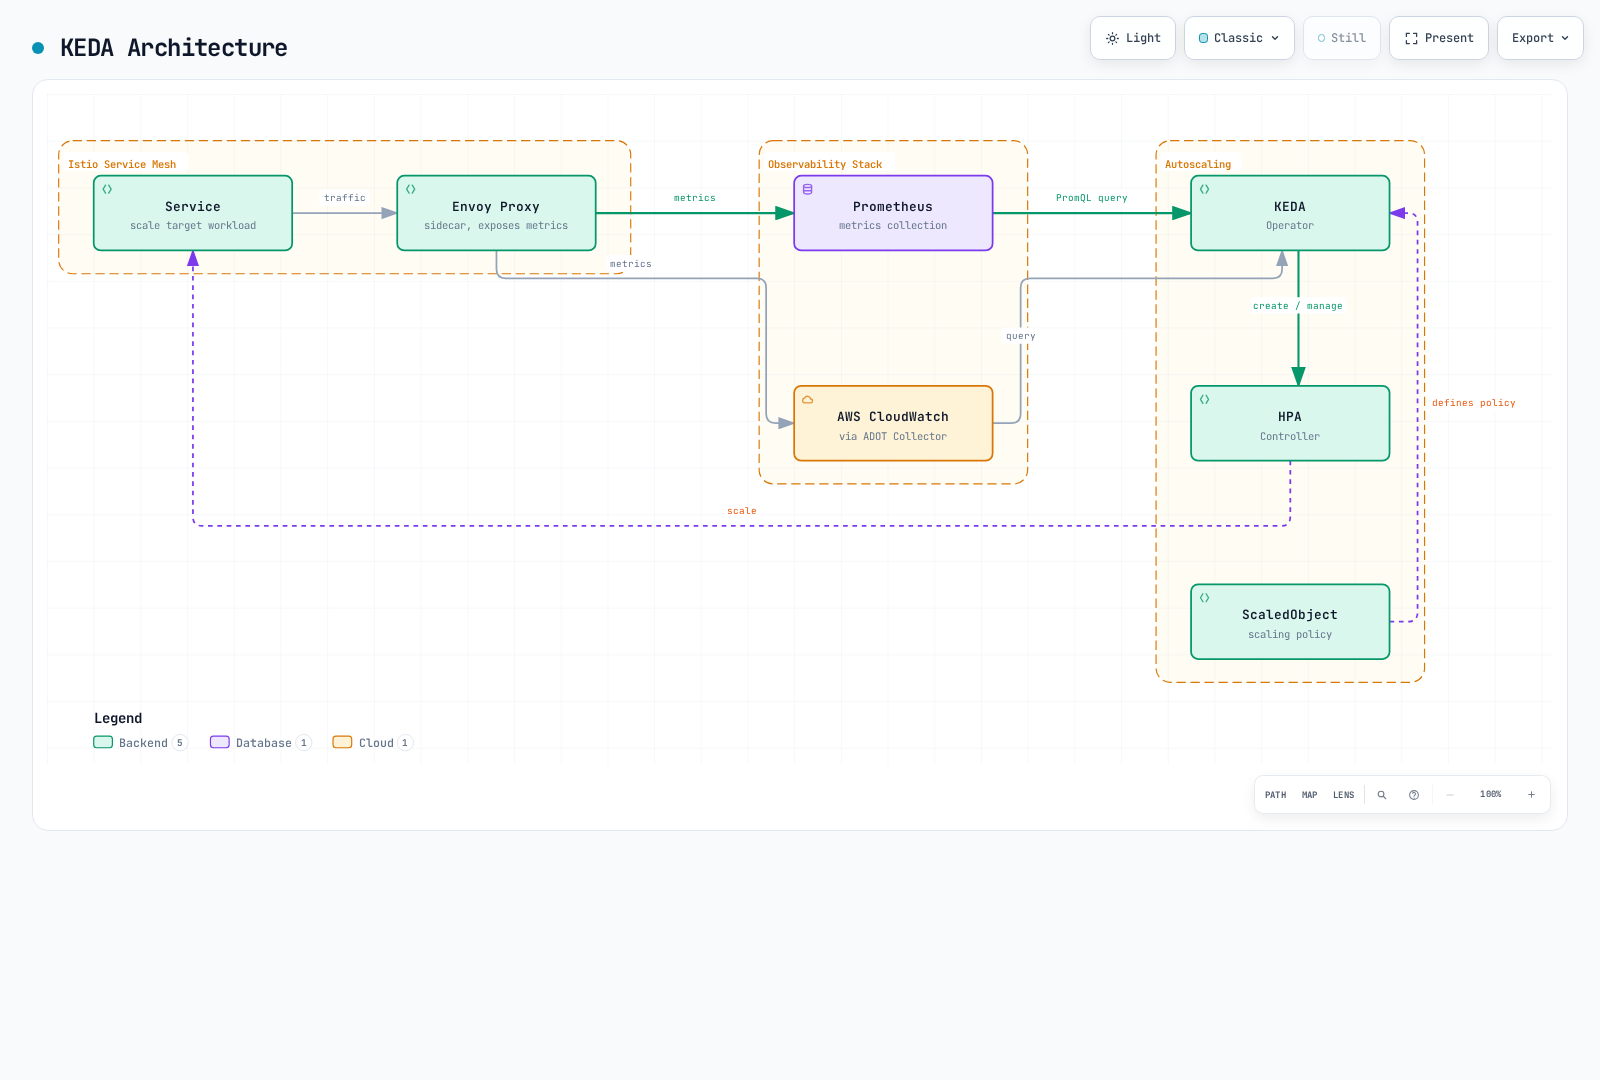Toggle the Still animation button
This screenshot has width=1600, height=1080.
(x=1342, y=38)
